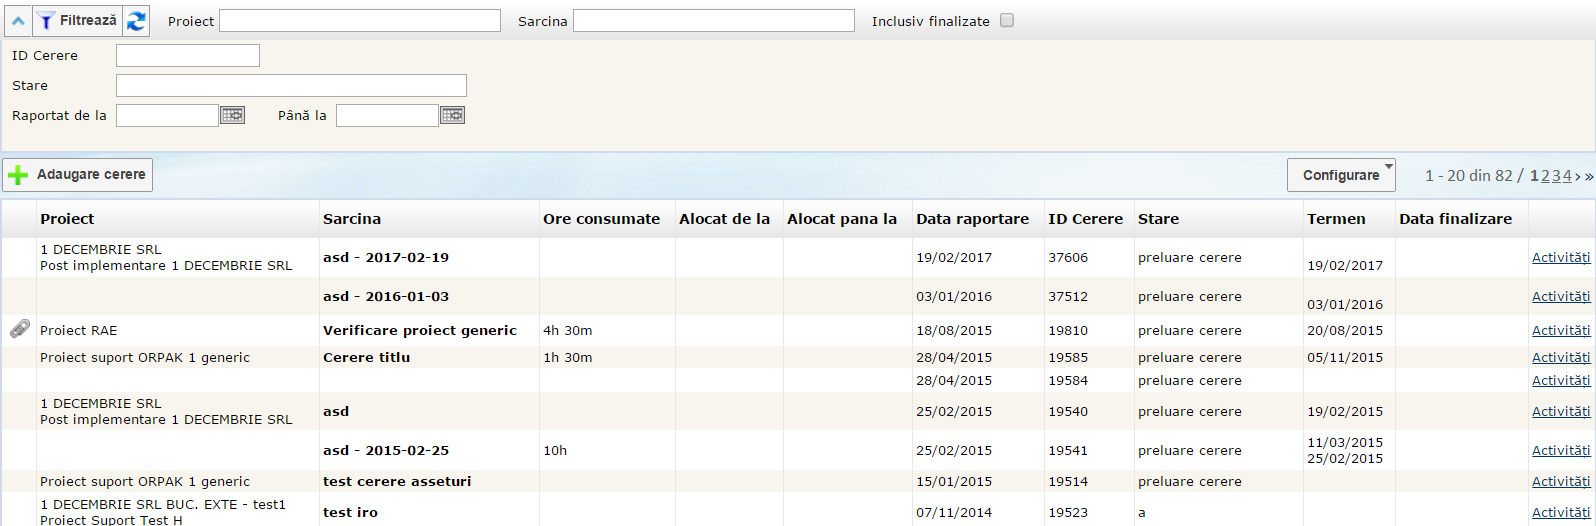The height and width of the screenshot is (526, 1596).
Task: Toggle the Inclusiv finalizate checkbox
Action: point(1007,20)
